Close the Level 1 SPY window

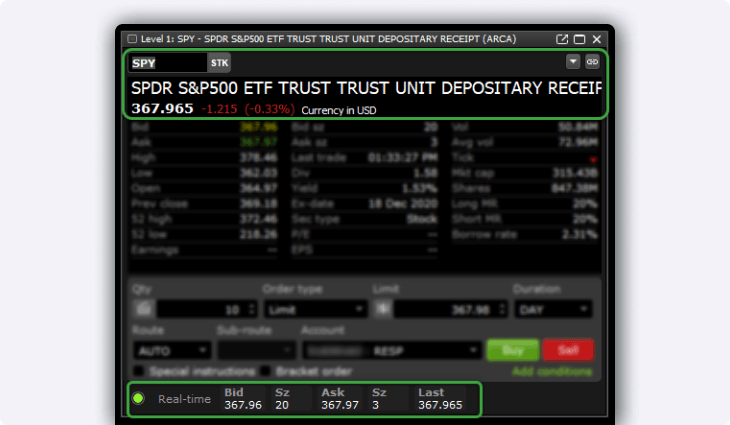tap(597, 39)
